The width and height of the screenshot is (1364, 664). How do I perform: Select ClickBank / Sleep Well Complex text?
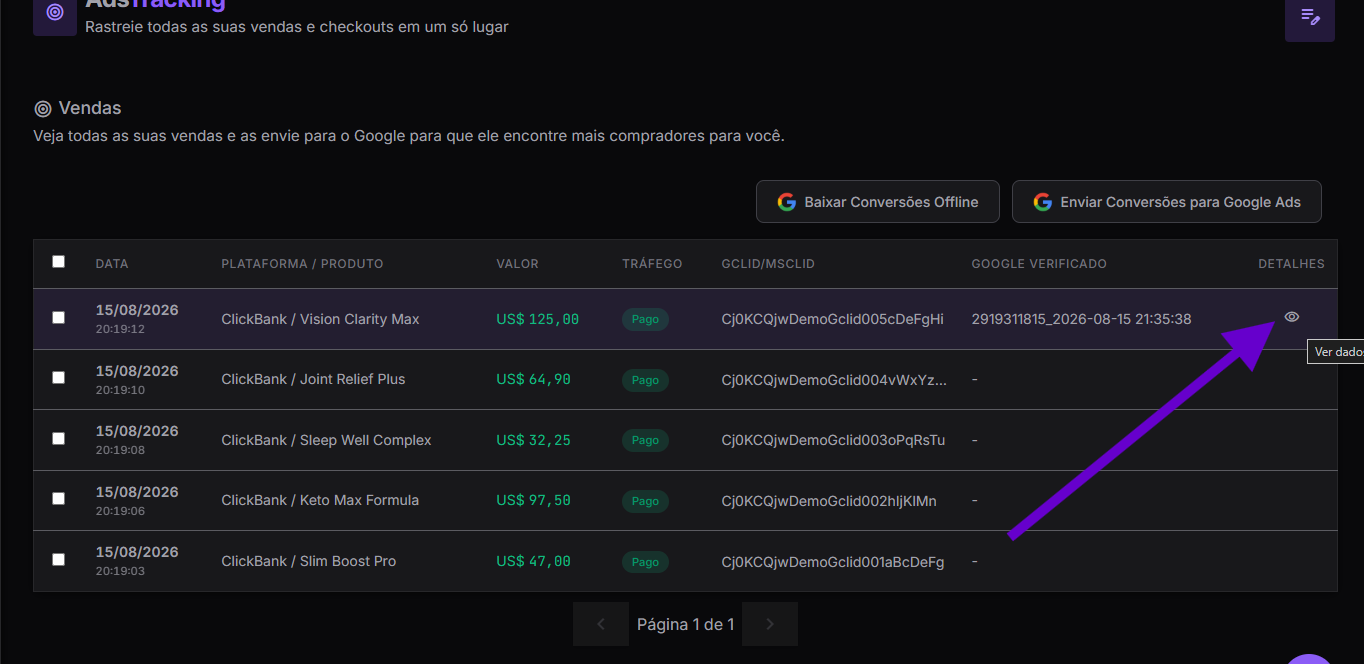pyautogui.click(x=326, y=440)
